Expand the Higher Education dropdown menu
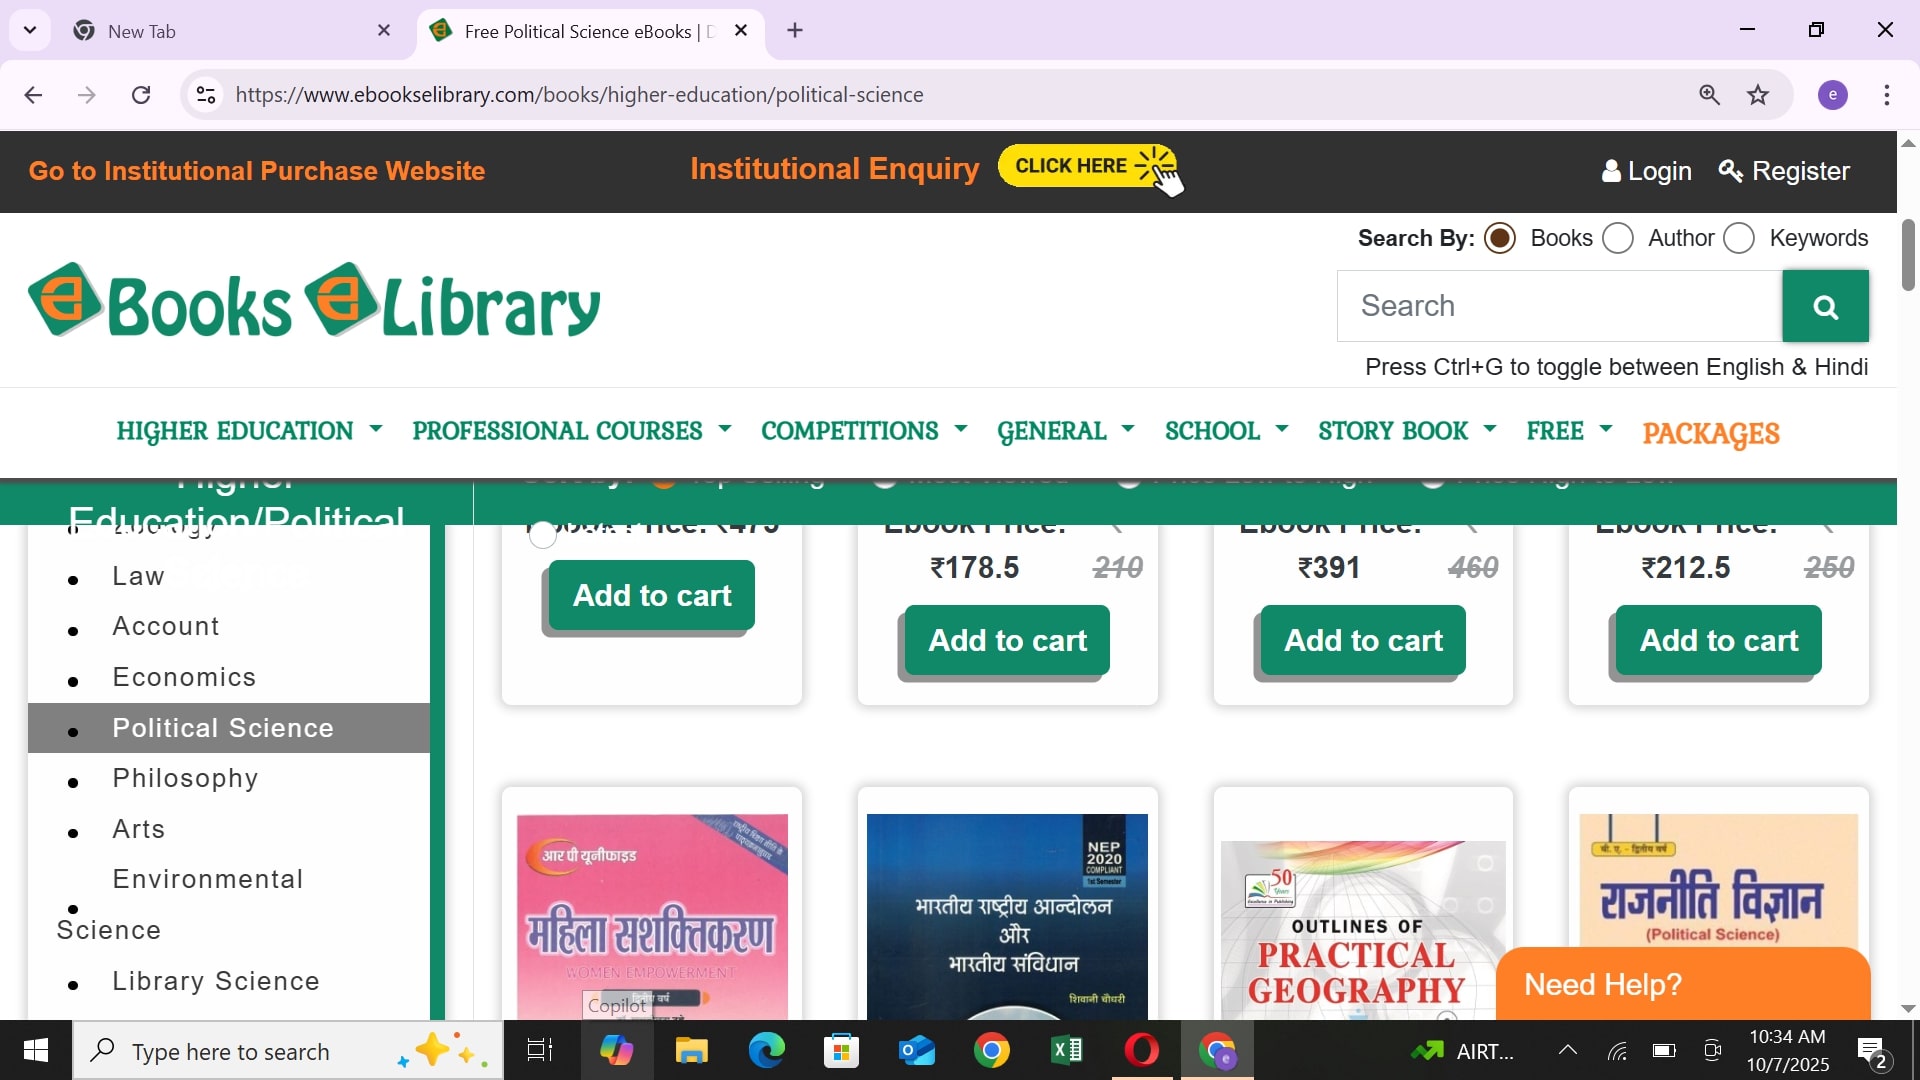1920x1080 pixels. tap(249, 431)
